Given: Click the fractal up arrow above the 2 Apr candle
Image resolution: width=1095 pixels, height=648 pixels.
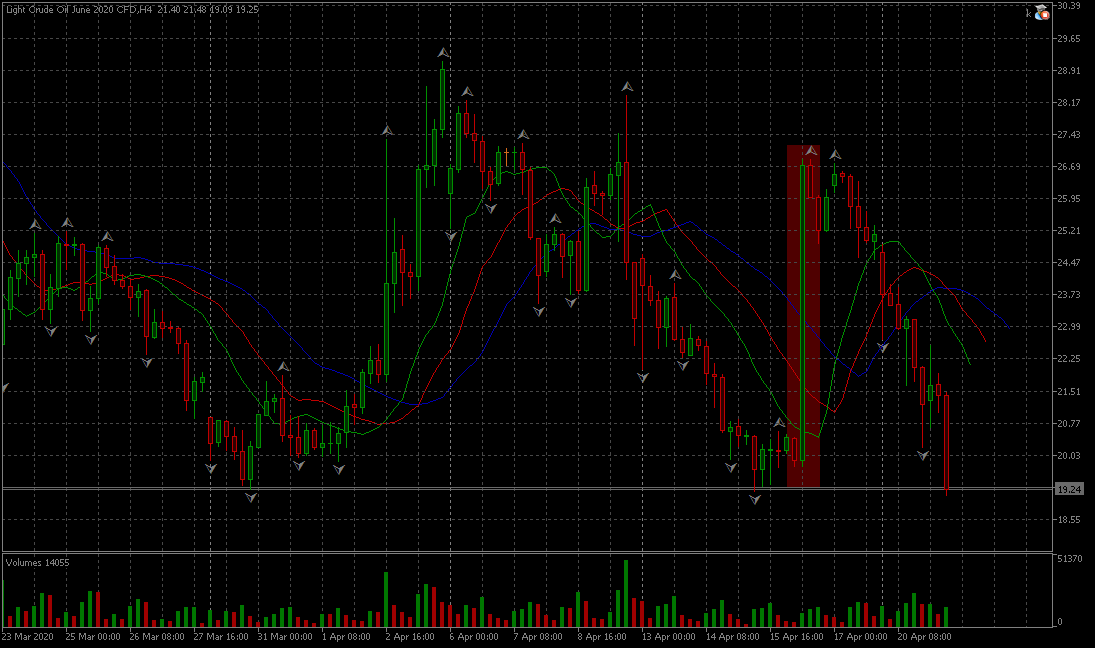Looking at the screenshot, I should click(x=387, y=131).
